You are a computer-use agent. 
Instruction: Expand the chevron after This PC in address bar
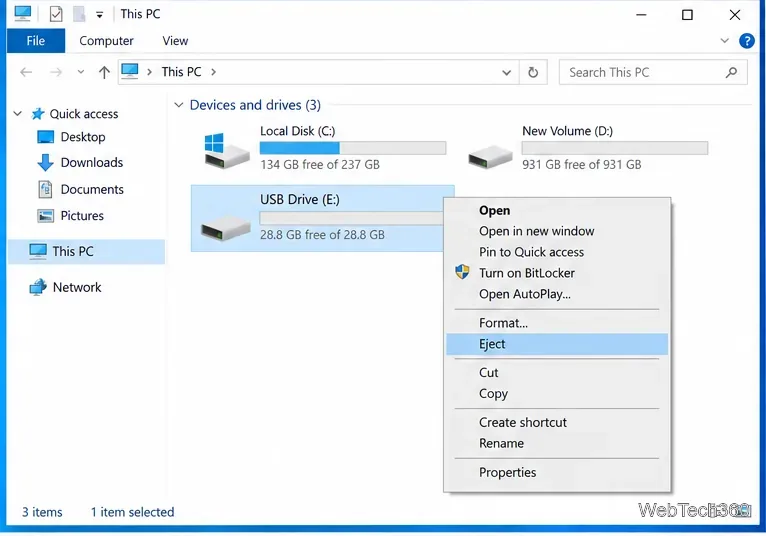[x=213, y=72]
